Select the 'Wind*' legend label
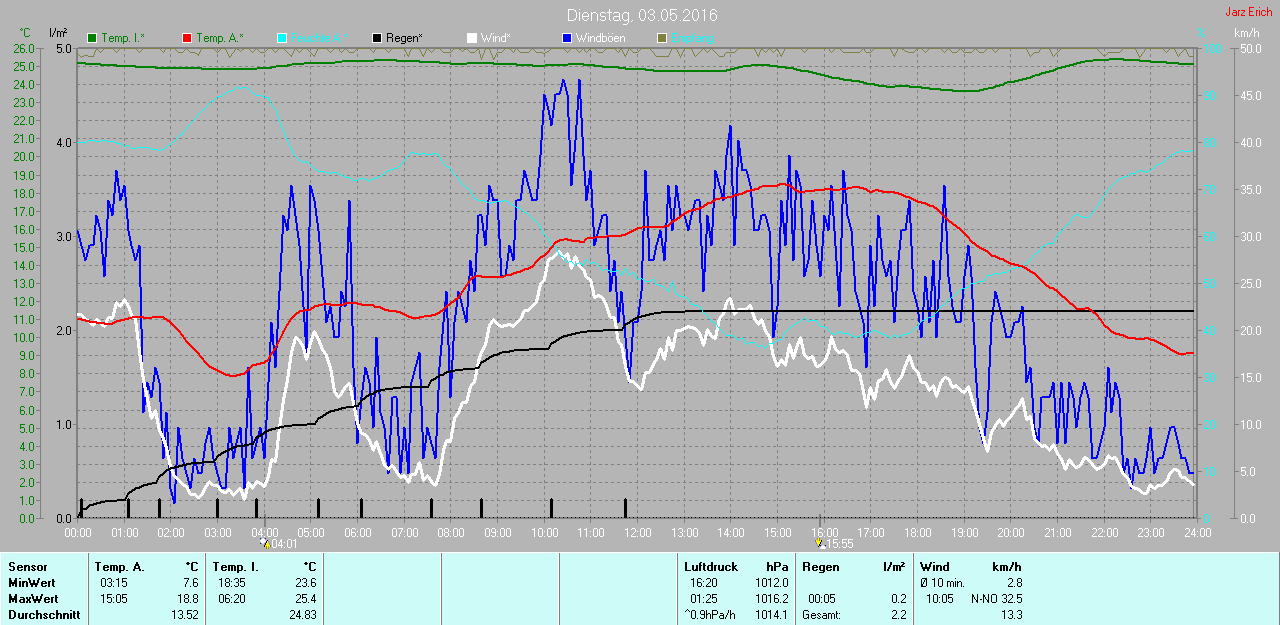The width and height of the screenshot is (1280, 625). pyautogui.click(x=495, y=38)
